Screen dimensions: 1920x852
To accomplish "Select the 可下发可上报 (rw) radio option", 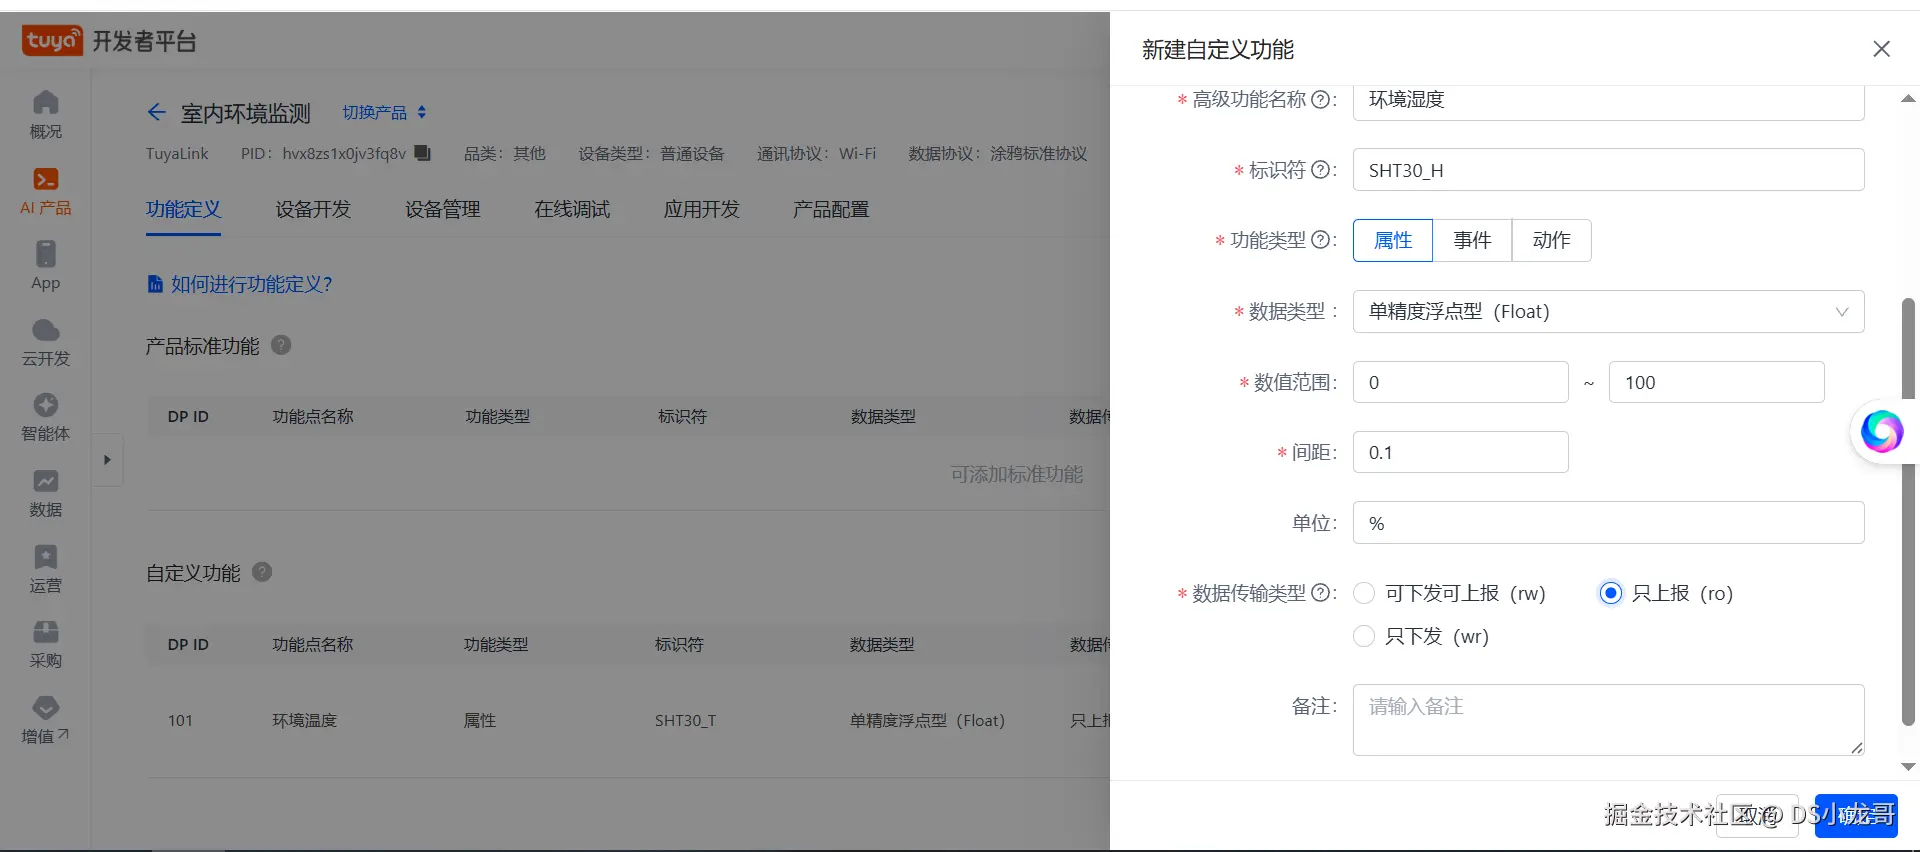I will (x=1364, y=593).
